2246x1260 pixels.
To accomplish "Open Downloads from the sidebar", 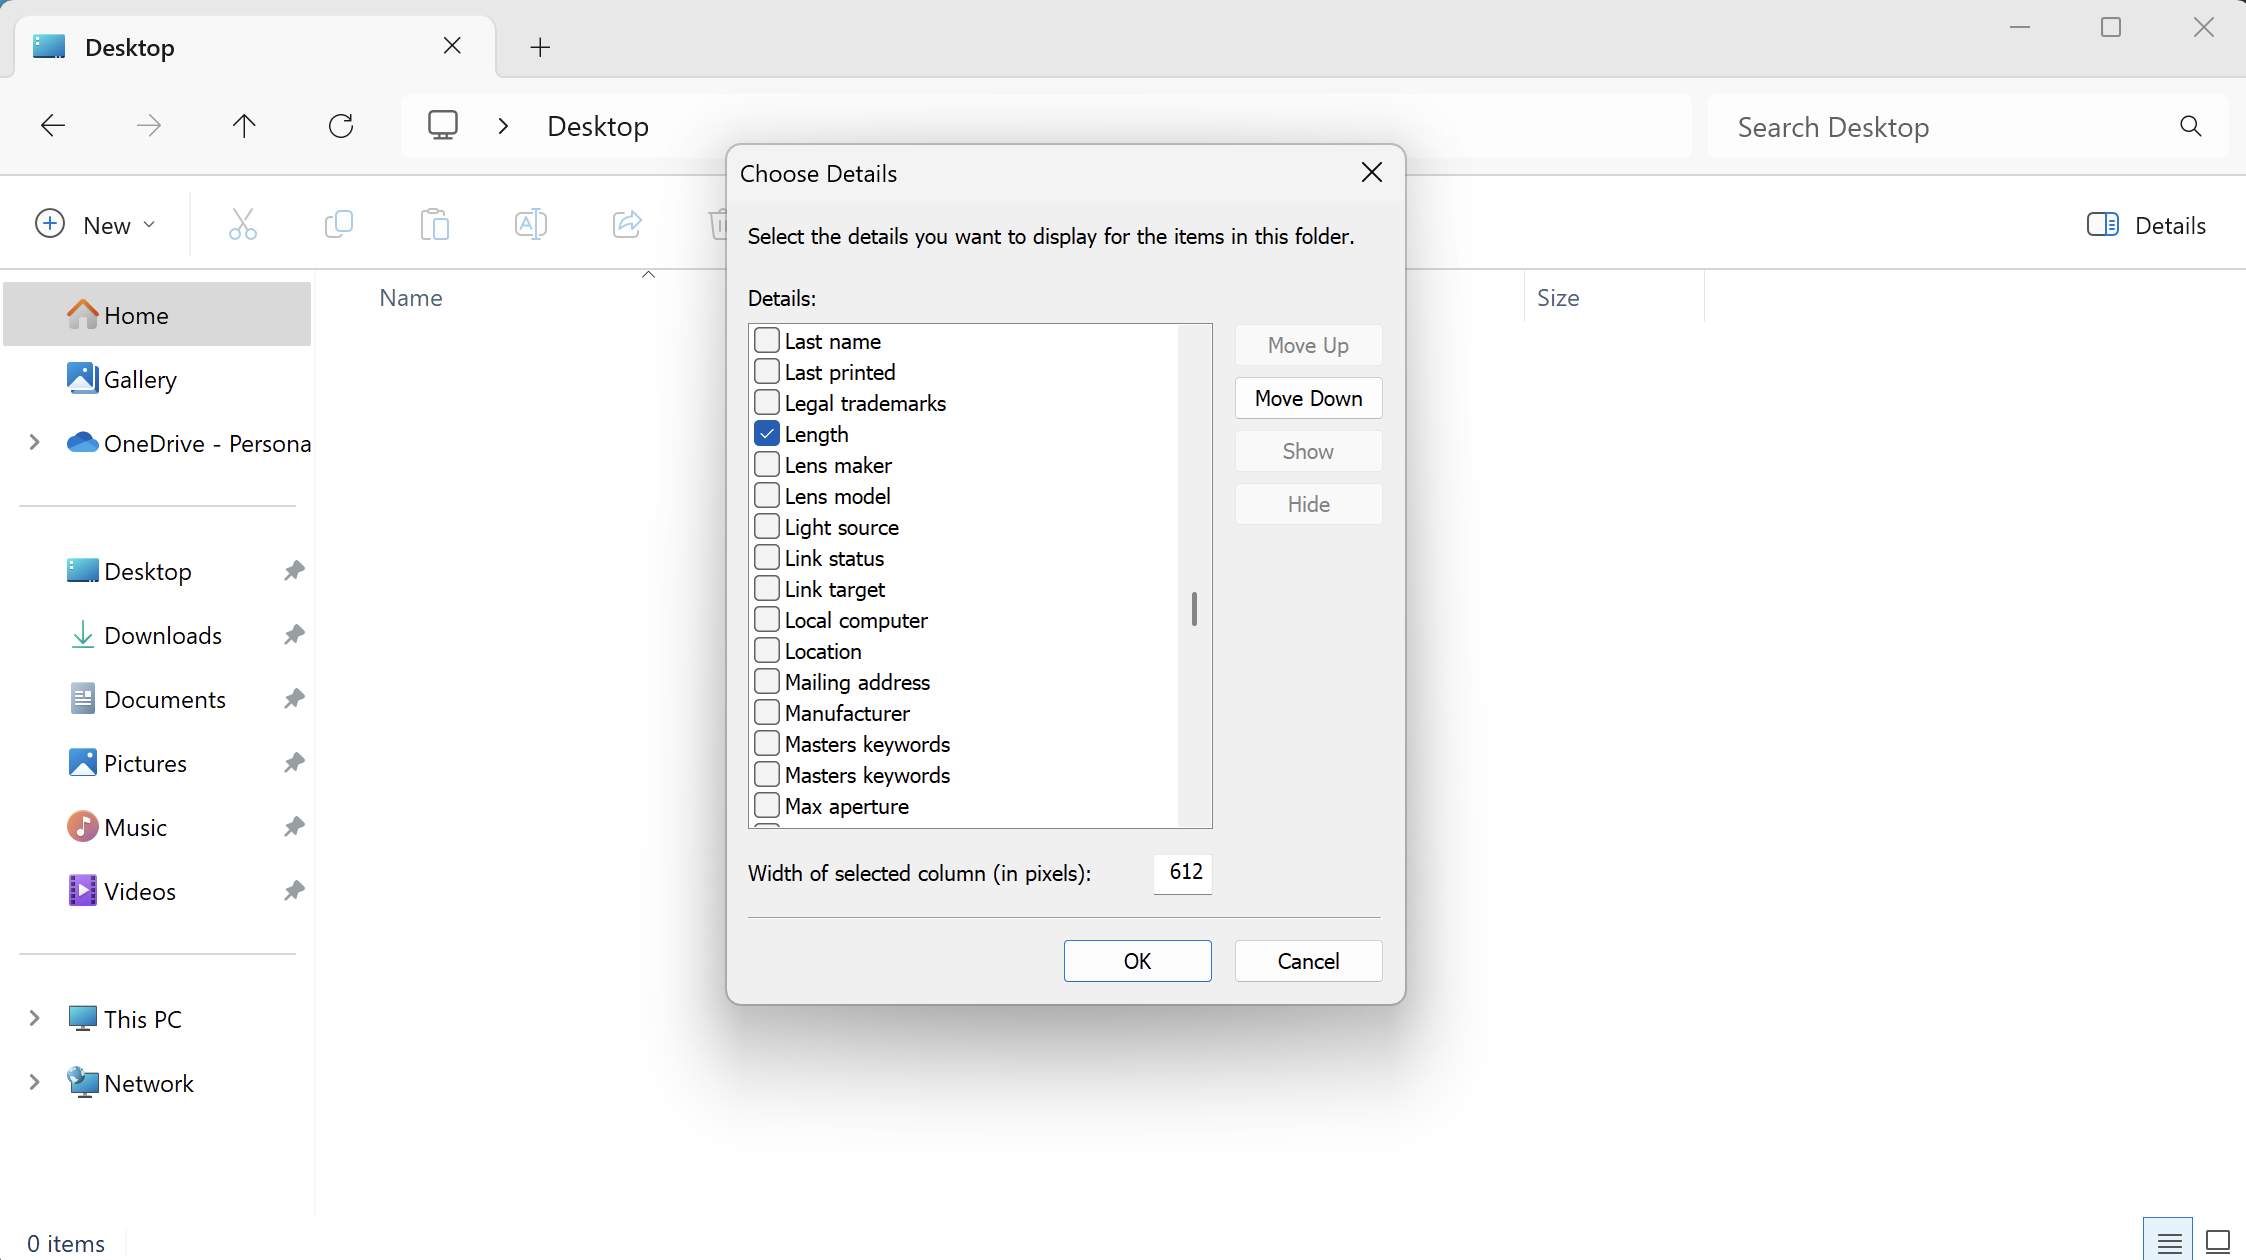I will click(162, 636).
